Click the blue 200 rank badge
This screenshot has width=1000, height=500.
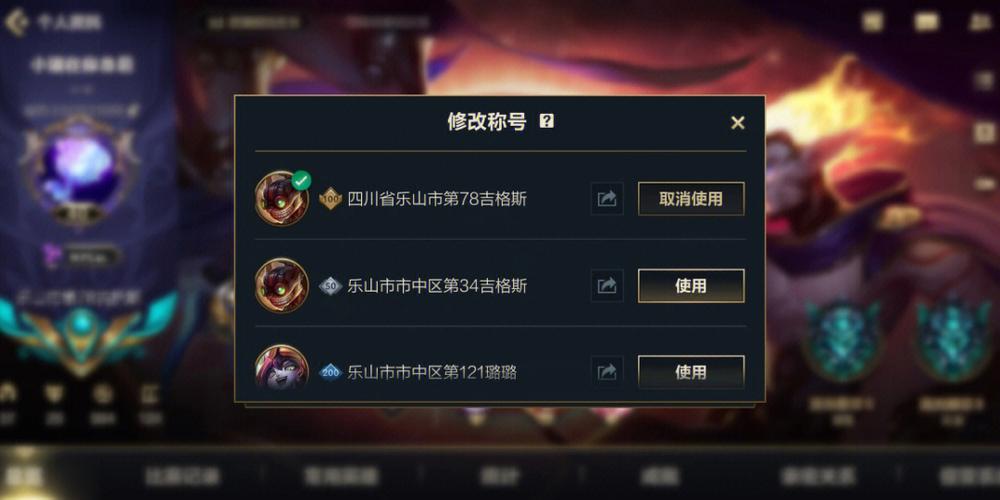(x=330, y=372)
